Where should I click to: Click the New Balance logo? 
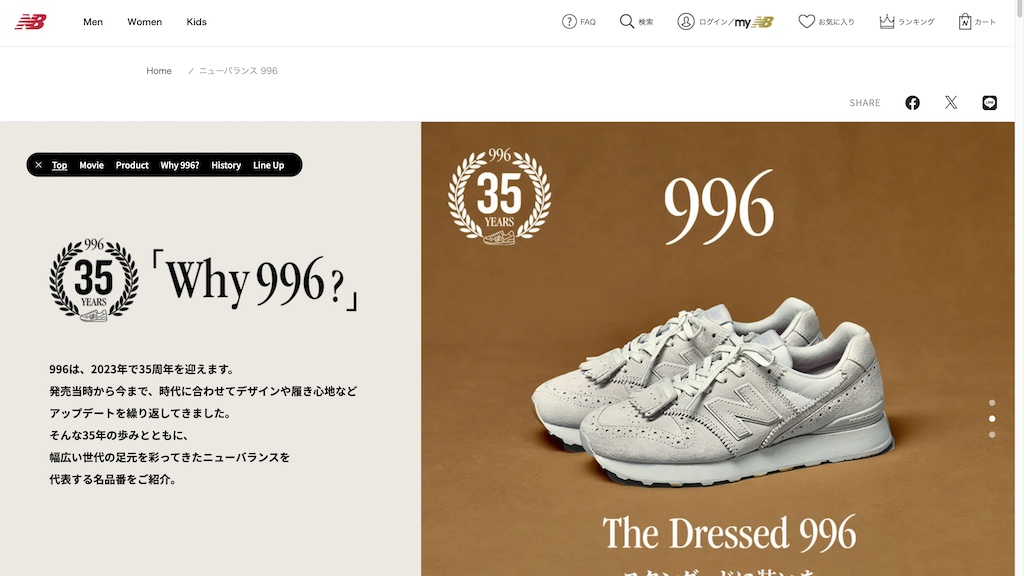tap(31, 22)
